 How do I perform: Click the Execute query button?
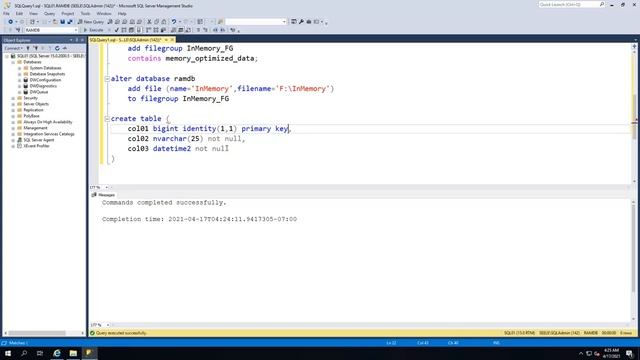(94, 30)
